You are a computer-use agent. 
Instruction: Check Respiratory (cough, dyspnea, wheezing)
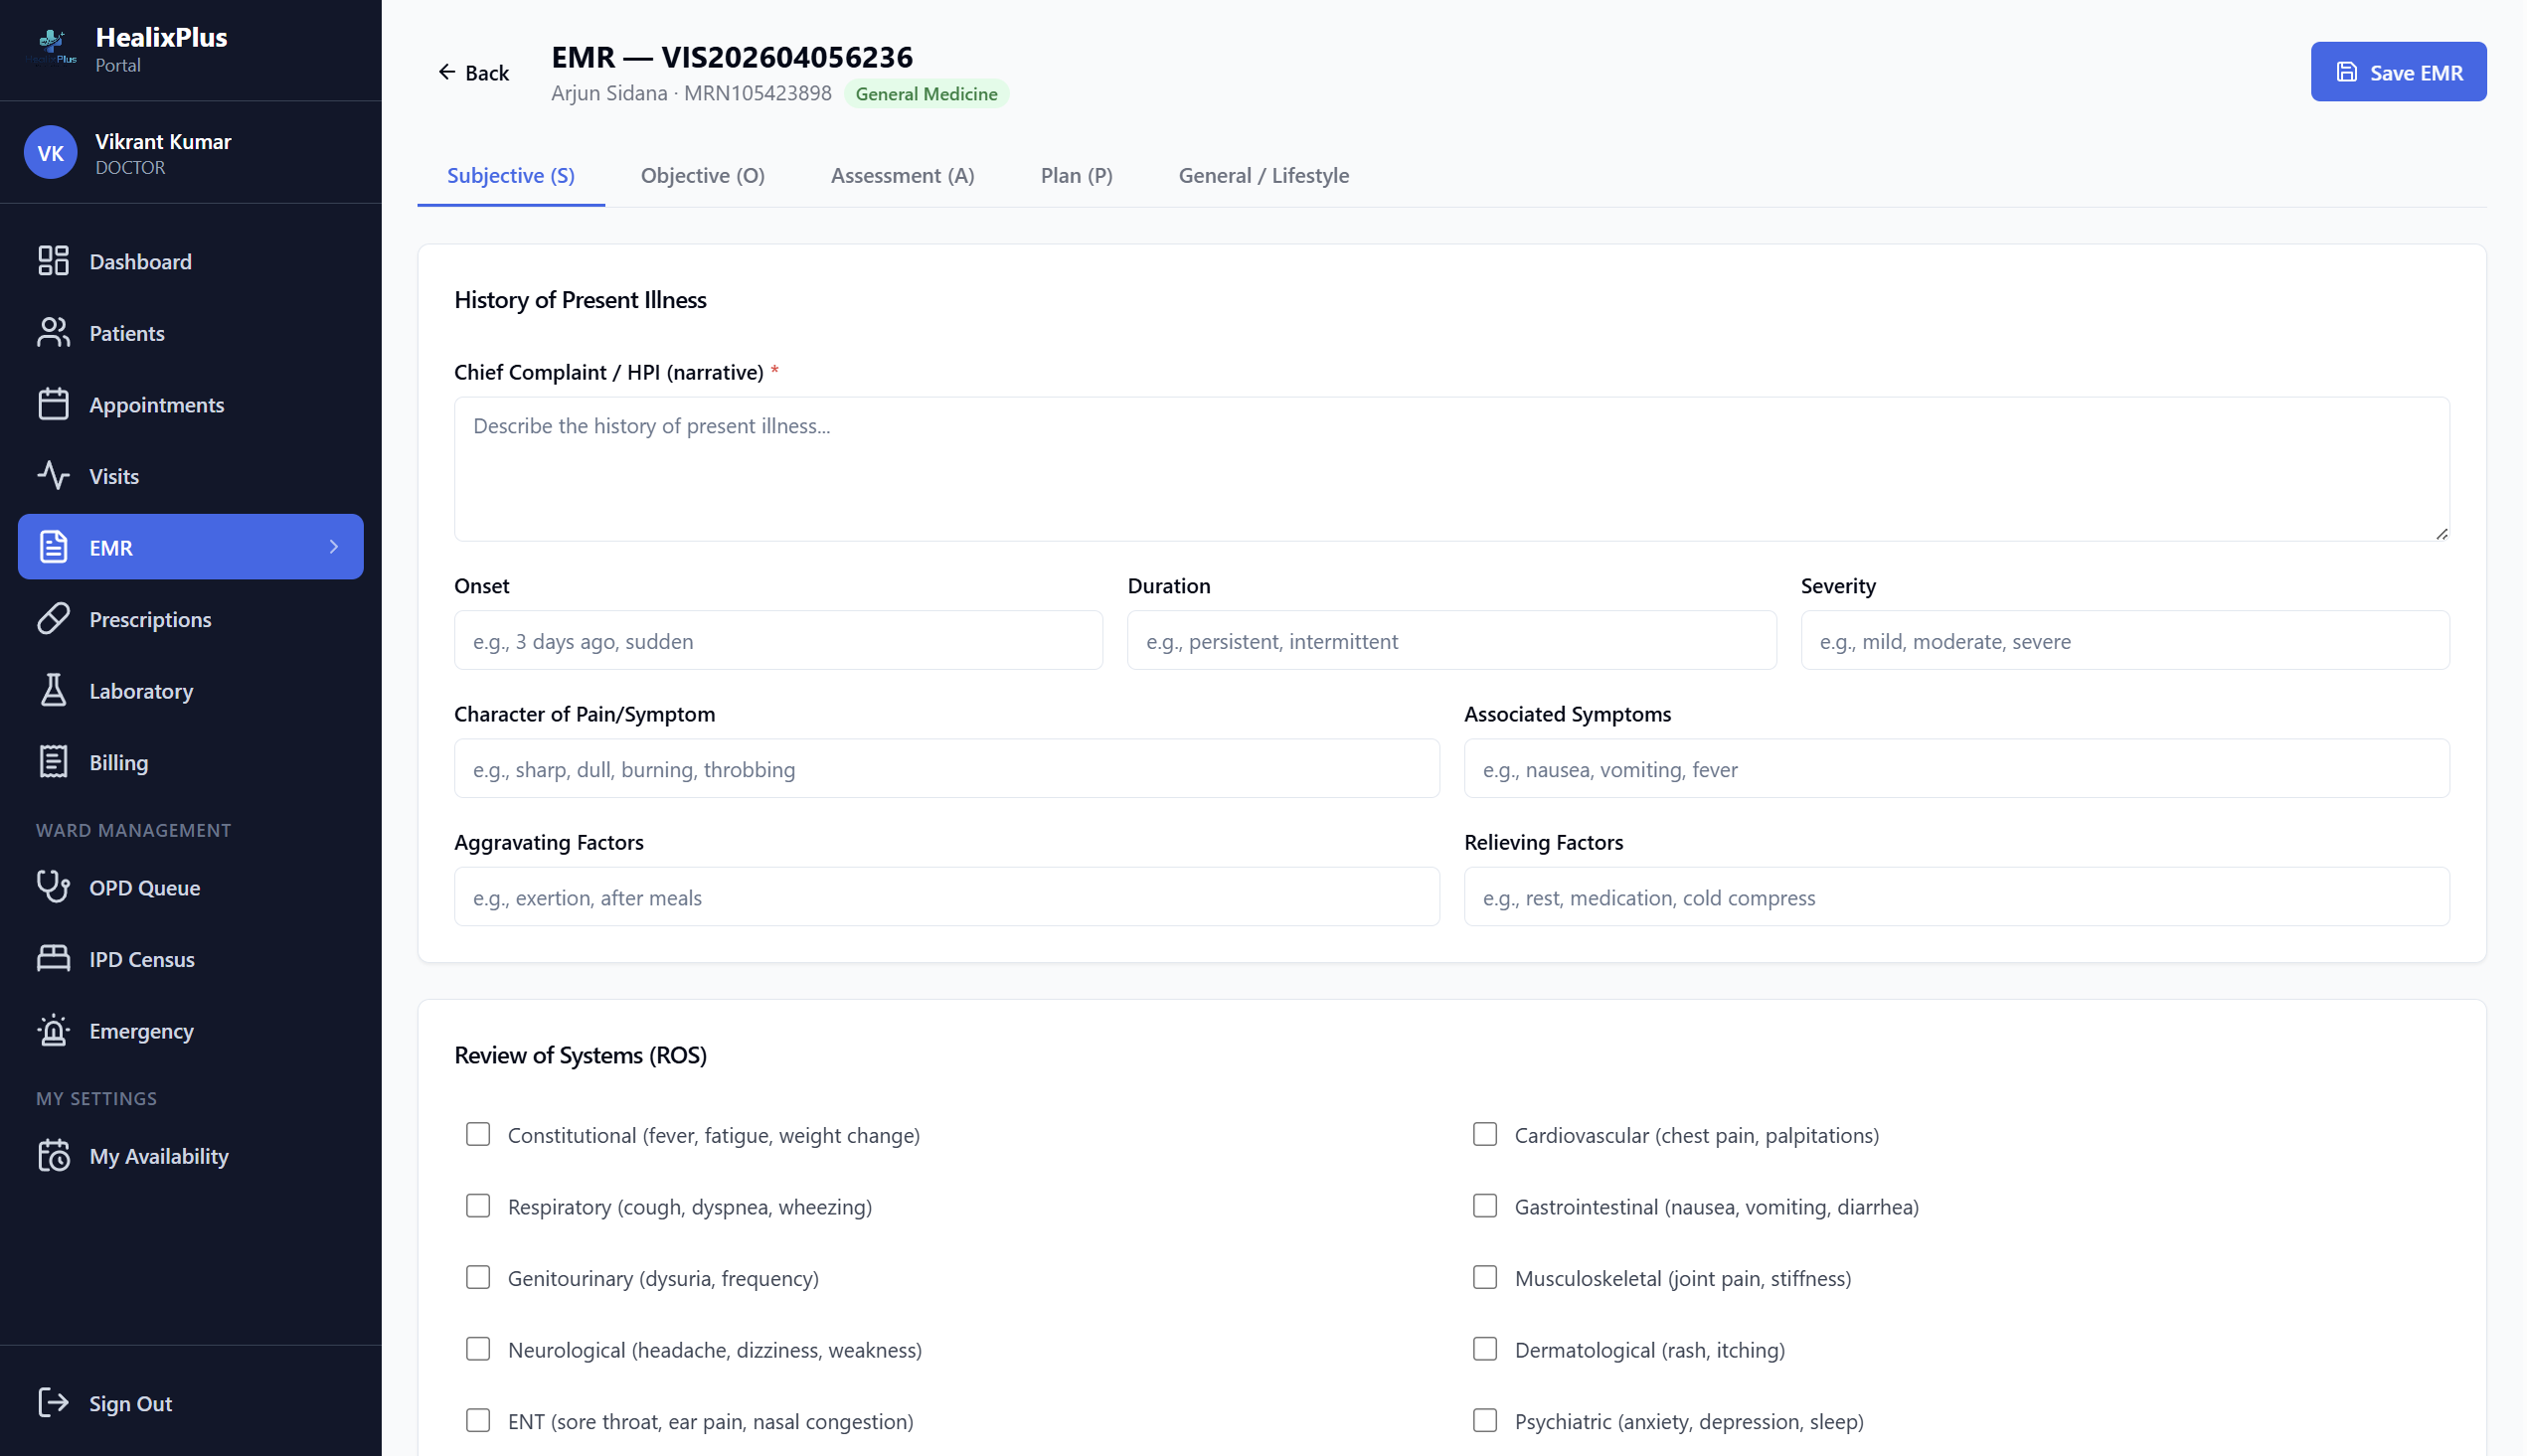click(478, 1206)
